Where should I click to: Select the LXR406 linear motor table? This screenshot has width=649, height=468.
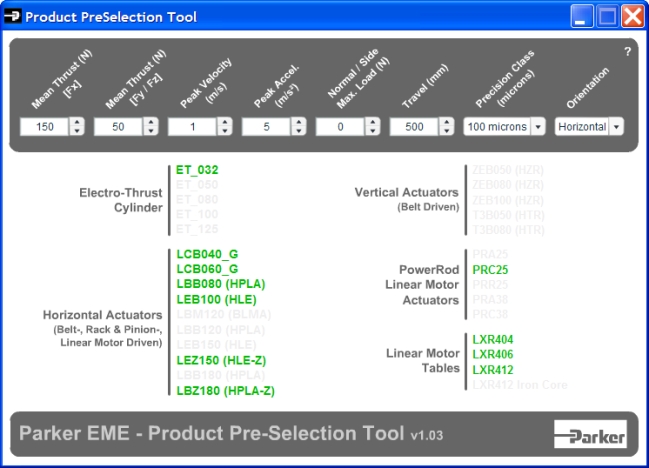tap(493, 355)
